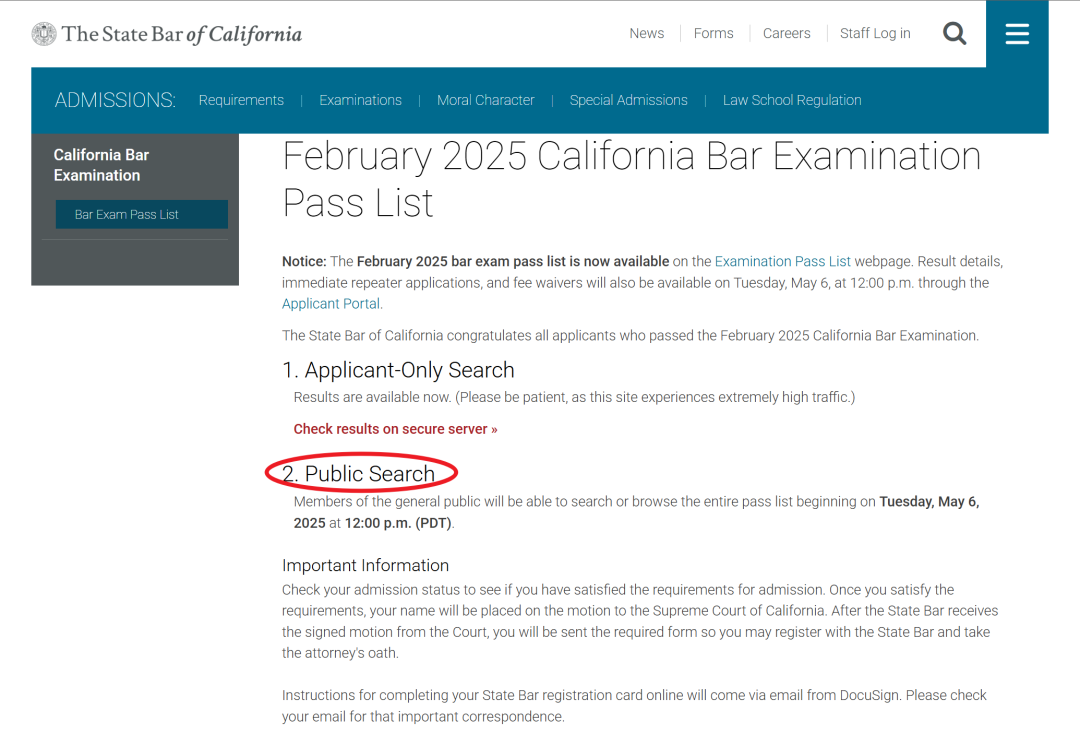
Task: Click the bold 'Notice:' label
Action: pyautogui.click(x=304, y=262)
